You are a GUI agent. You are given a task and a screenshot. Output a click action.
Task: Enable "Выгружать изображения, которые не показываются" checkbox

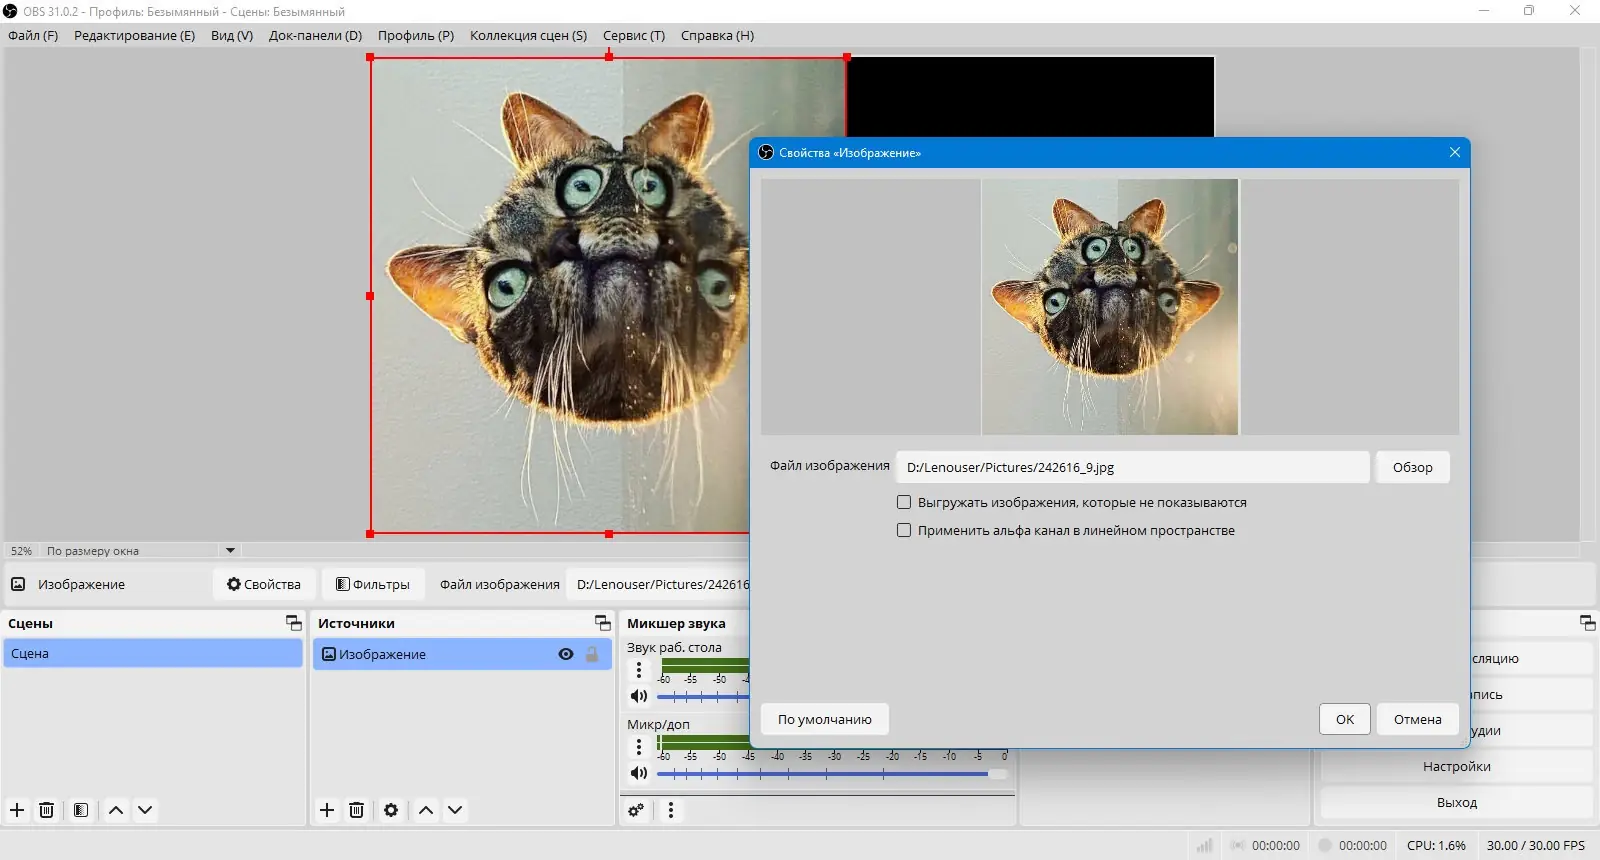[904, 503]
